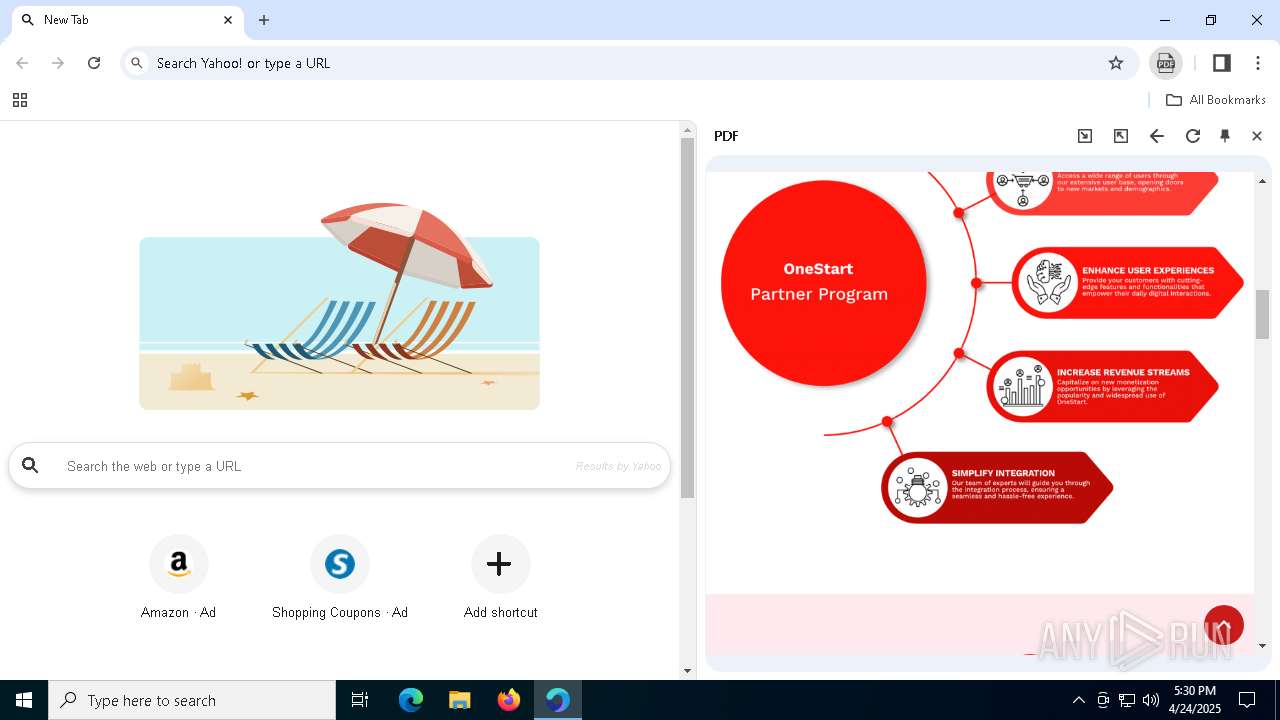The width and height of the screenshot is (1280, 720).
Task: Click the red scroll-to-top button
Action: click(x=1223, y=626)
